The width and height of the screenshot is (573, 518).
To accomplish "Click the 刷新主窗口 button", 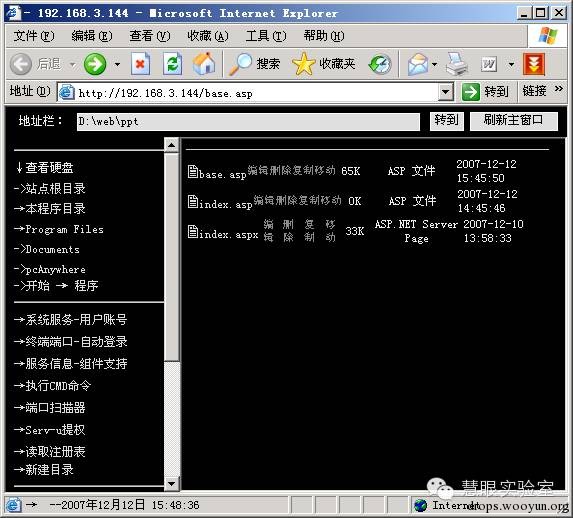I will tap(513, 121).
